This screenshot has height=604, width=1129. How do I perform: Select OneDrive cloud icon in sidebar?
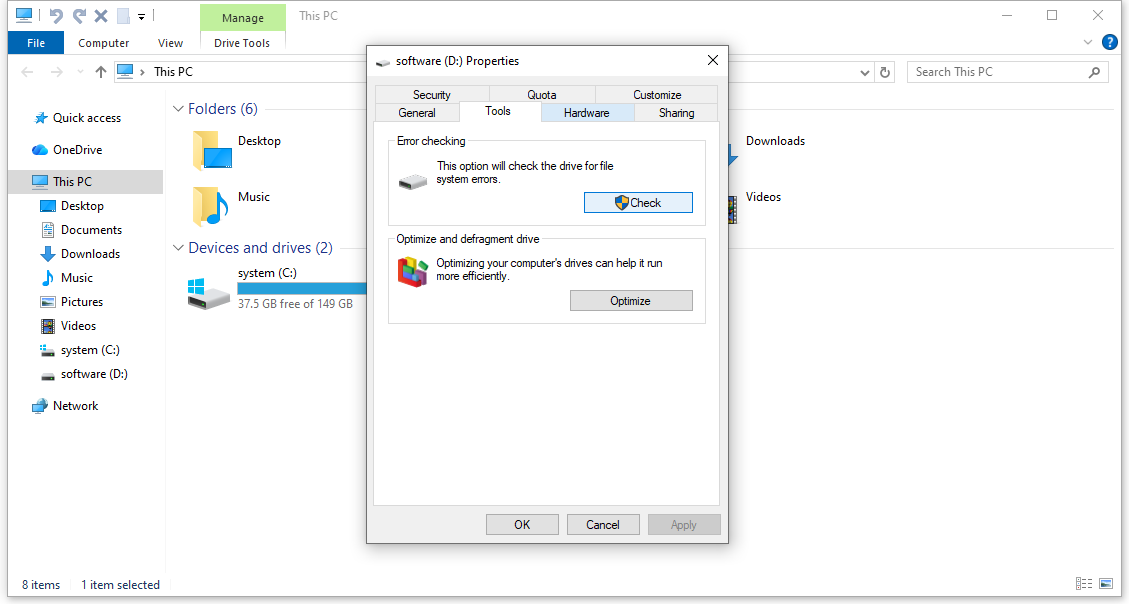tap(40, 150)
